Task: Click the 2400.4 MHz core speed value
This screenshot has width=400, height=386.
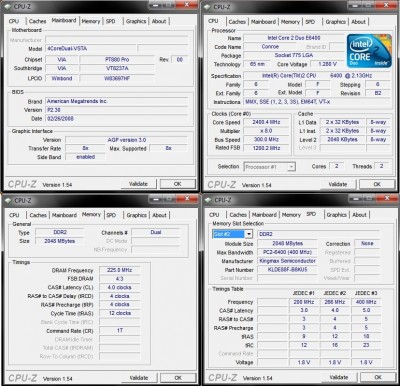Action: [x=266, y=122]
